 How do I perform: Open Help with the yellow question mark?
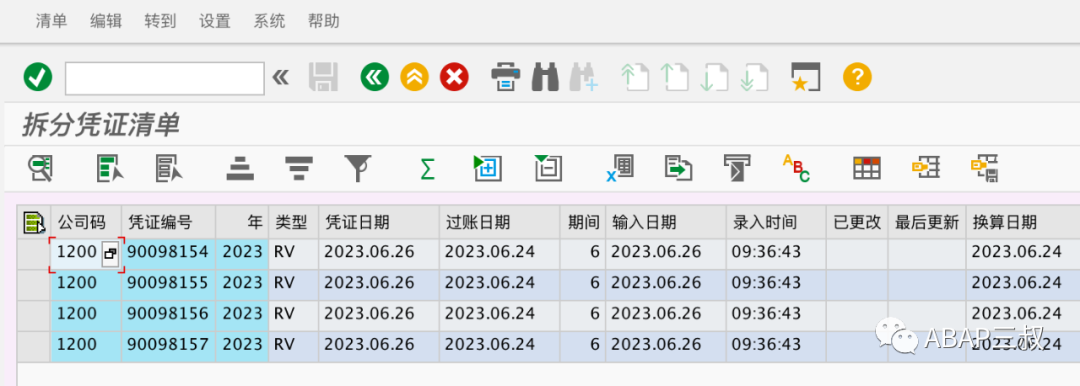coord(858,77)
